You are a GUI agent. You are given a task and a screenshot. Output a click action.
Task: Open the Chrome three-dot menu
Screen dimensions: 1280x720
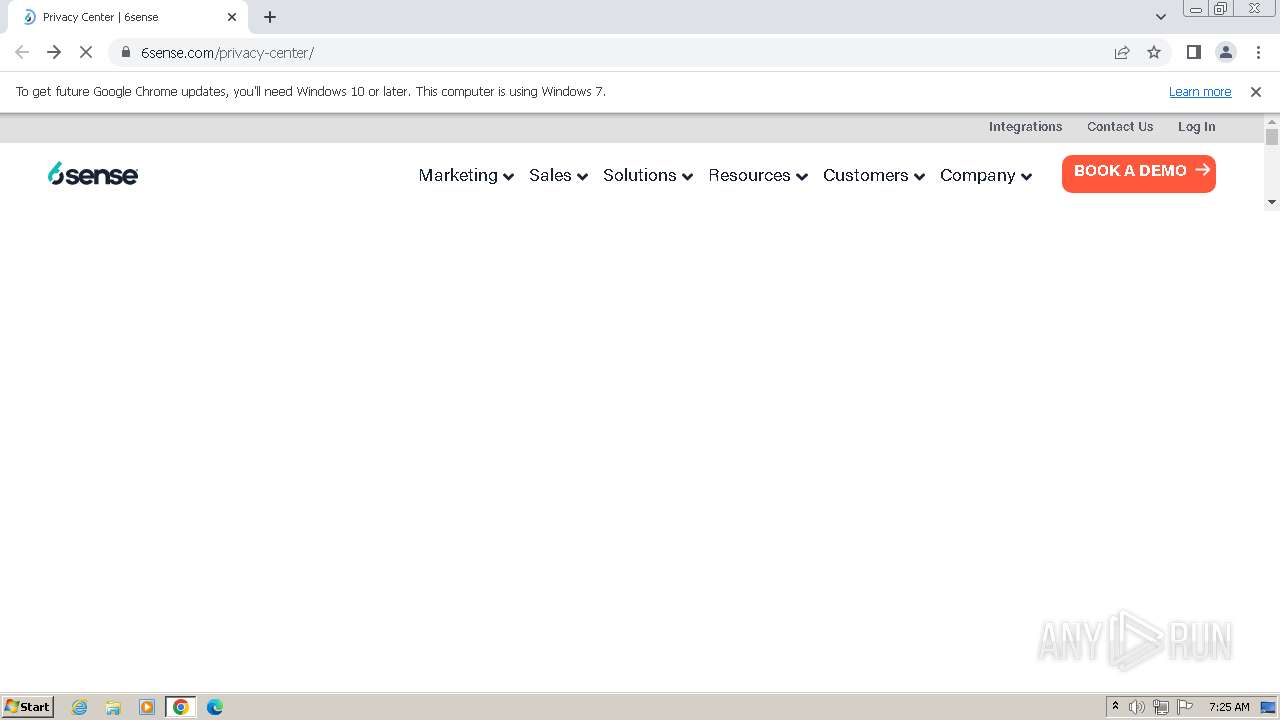click(x=1258, y=52)
